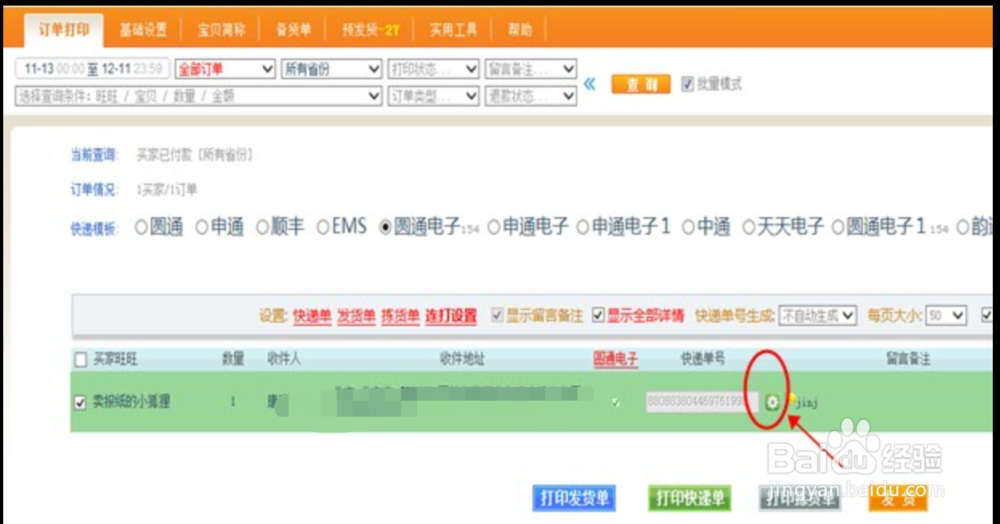The width and height of the screenshot is (1000, 524).
Task: Open the 预发货-27 tab
Action: coord(371,29)
